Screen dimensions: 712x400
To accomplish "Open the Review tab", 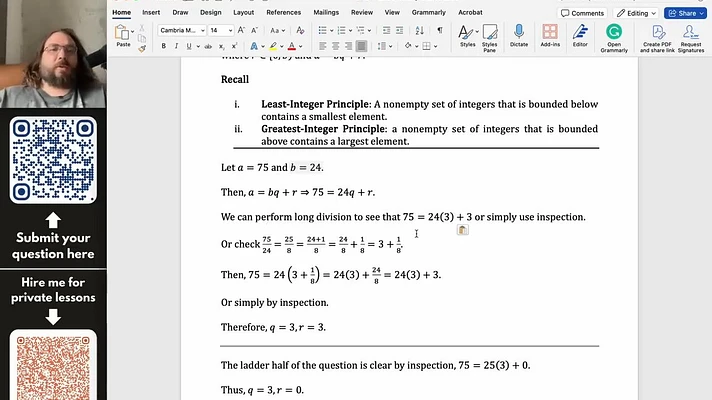I will (x=362, y=12).
